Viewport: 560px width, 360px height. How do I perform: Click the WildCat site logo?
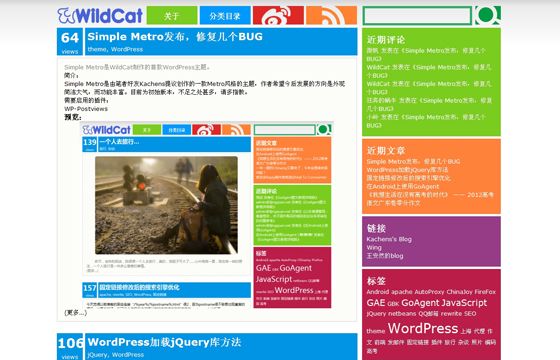(x=100, y=15)
